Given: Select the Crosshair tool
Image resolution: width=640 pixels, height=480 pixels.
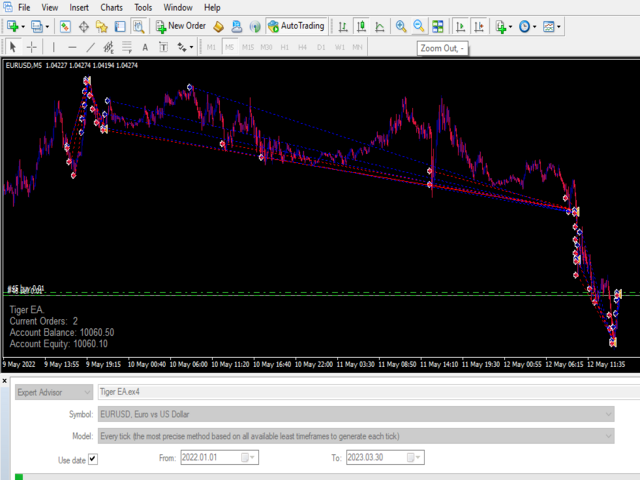Looking at the screenshot, I should (33, 46).
